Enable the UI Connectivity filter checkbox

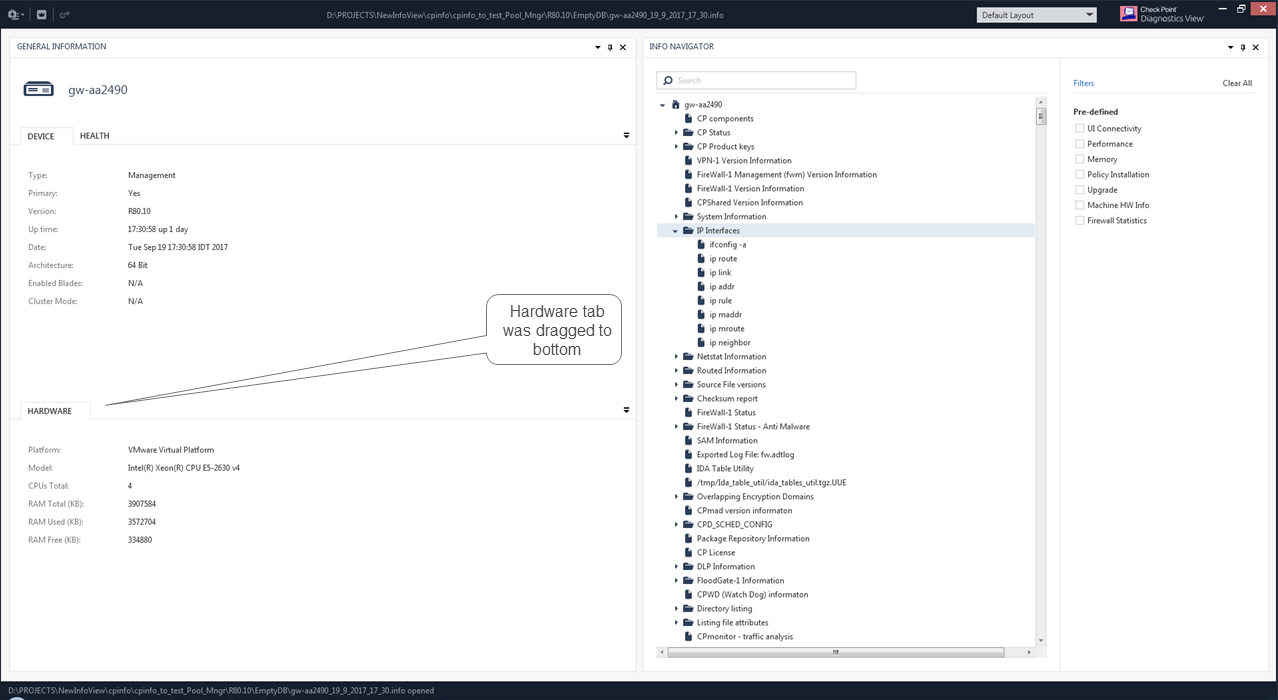coord(1079,128)
